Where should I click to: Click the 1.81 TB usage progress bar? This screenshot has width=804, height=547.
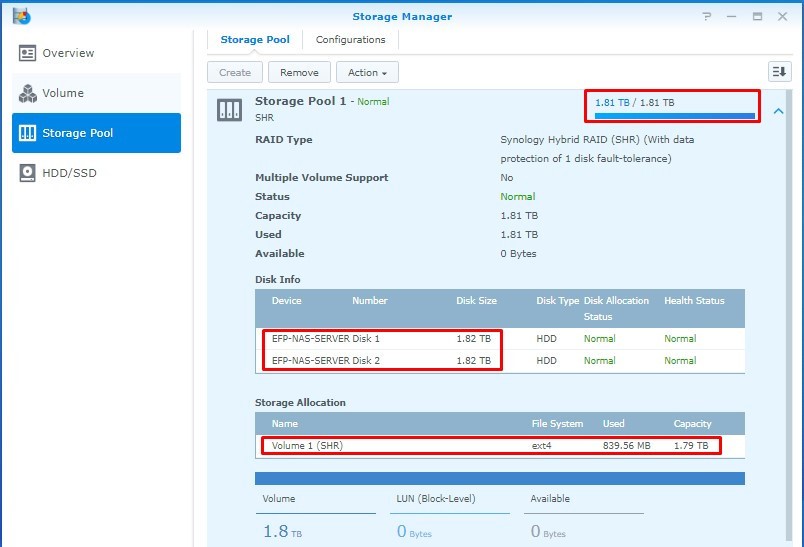point(675,116)
